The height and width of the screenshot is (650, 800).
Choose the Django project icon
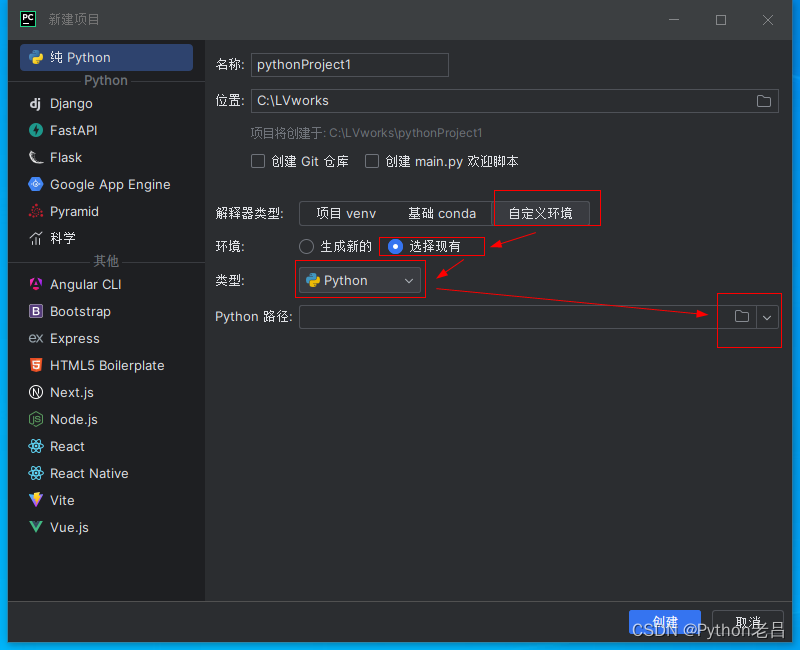point(35,104)
